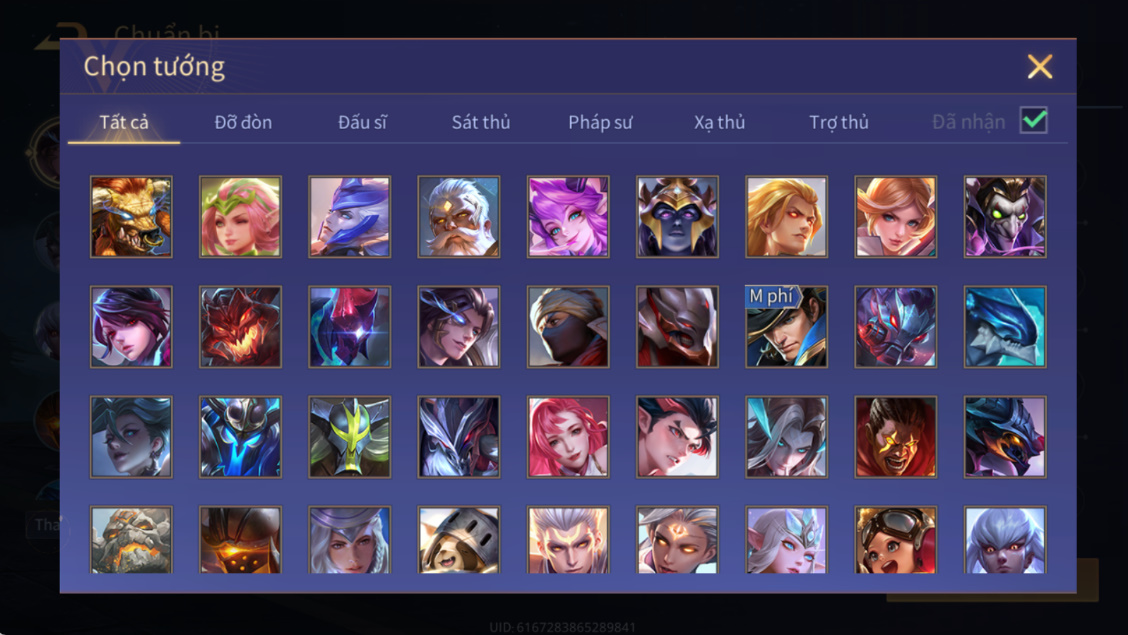This screenshot has width=1128, height=635.
Task: Select the 'Tất cả' tab
Action: click(x=124, y=122)
